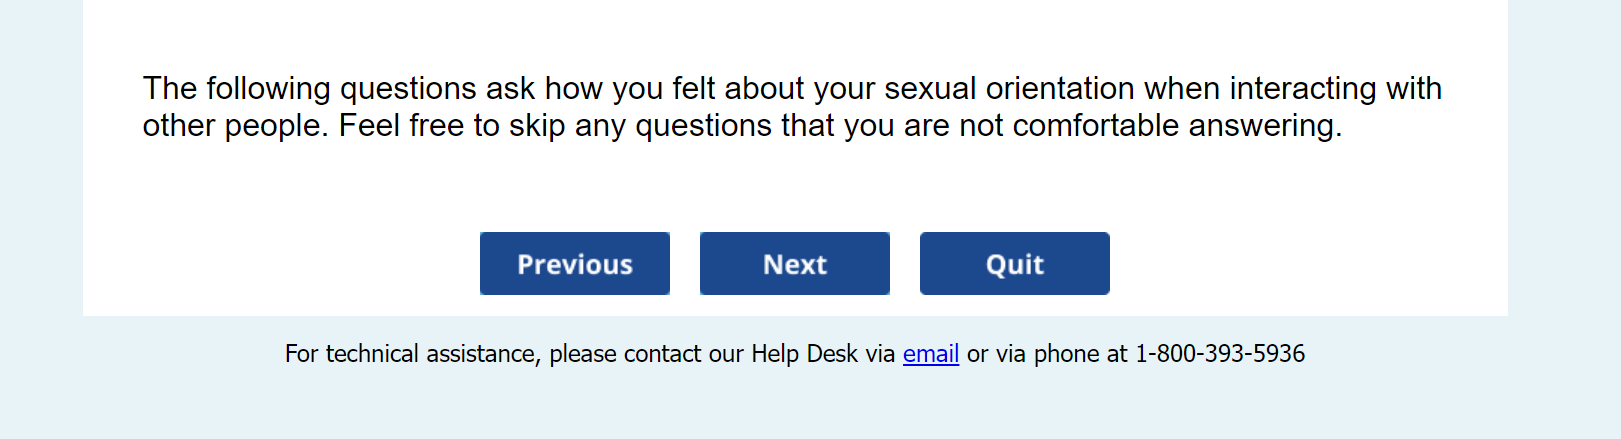Click the "or via phone at" text

pyautogui.click(x=1046, y=354)
